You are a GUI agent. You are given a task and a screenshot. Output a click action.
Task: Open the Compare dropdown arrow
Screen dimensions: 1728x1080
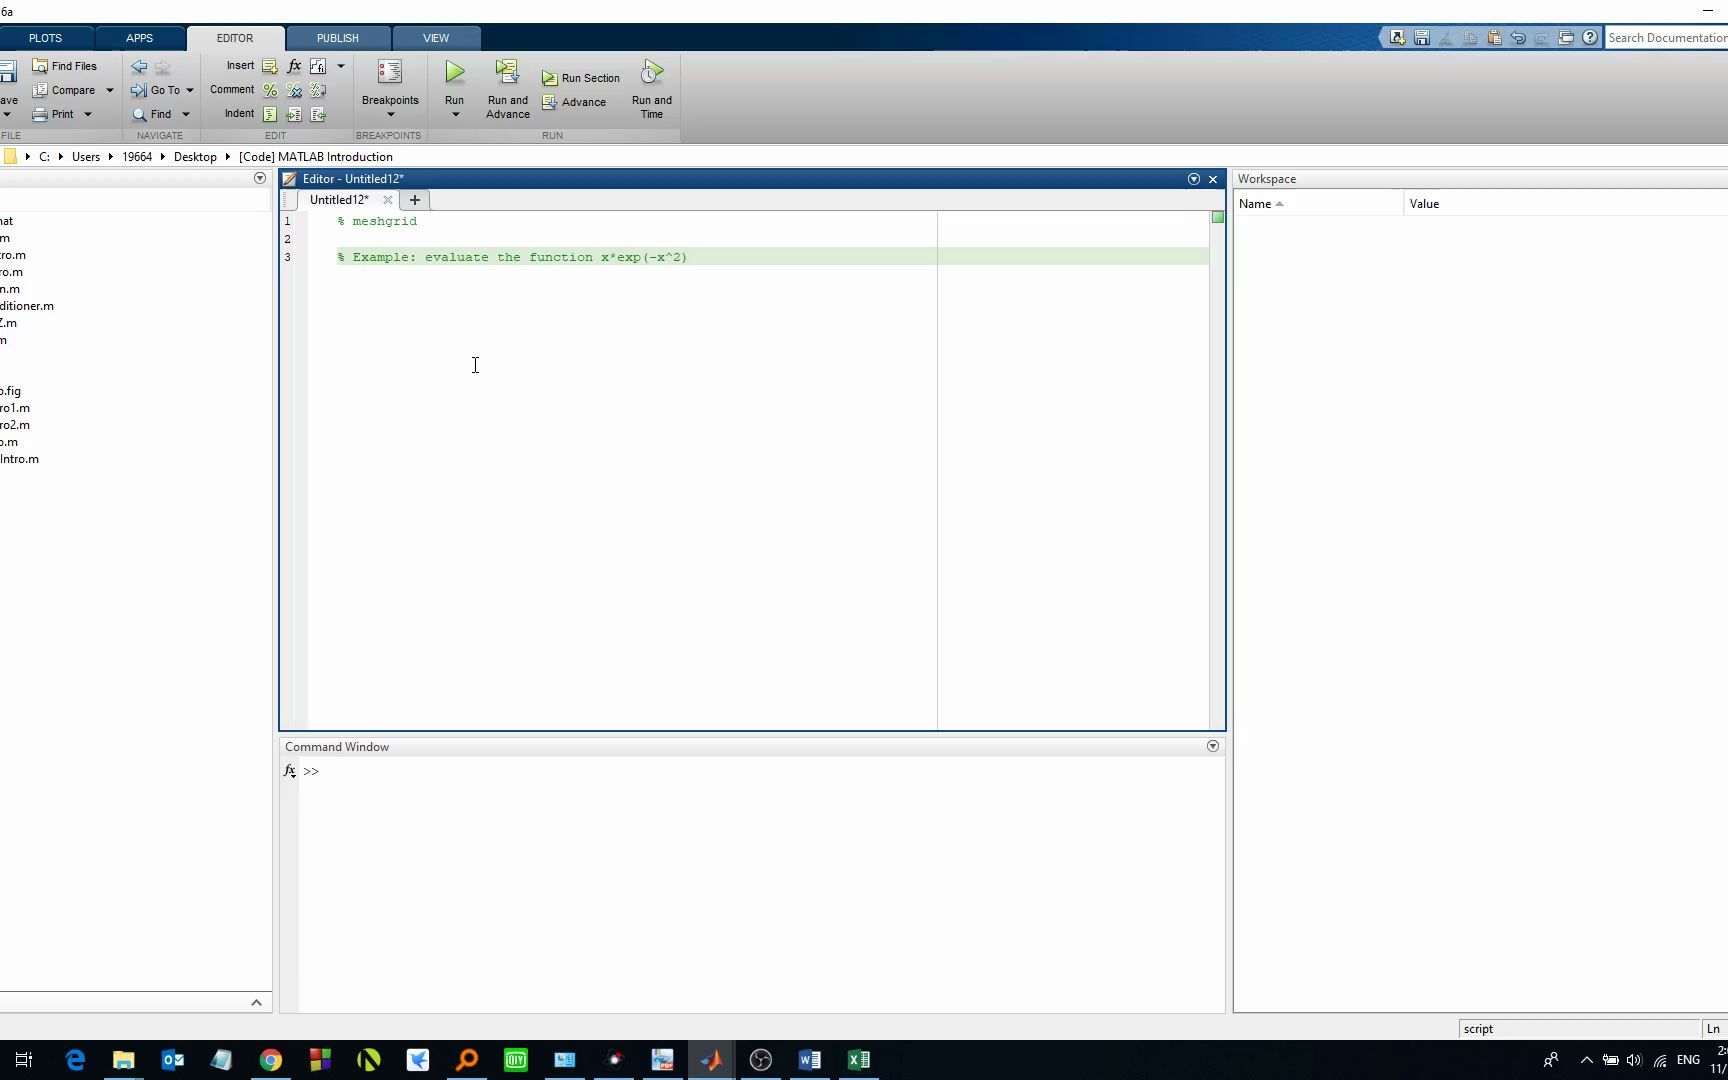(x=110, y=91)
